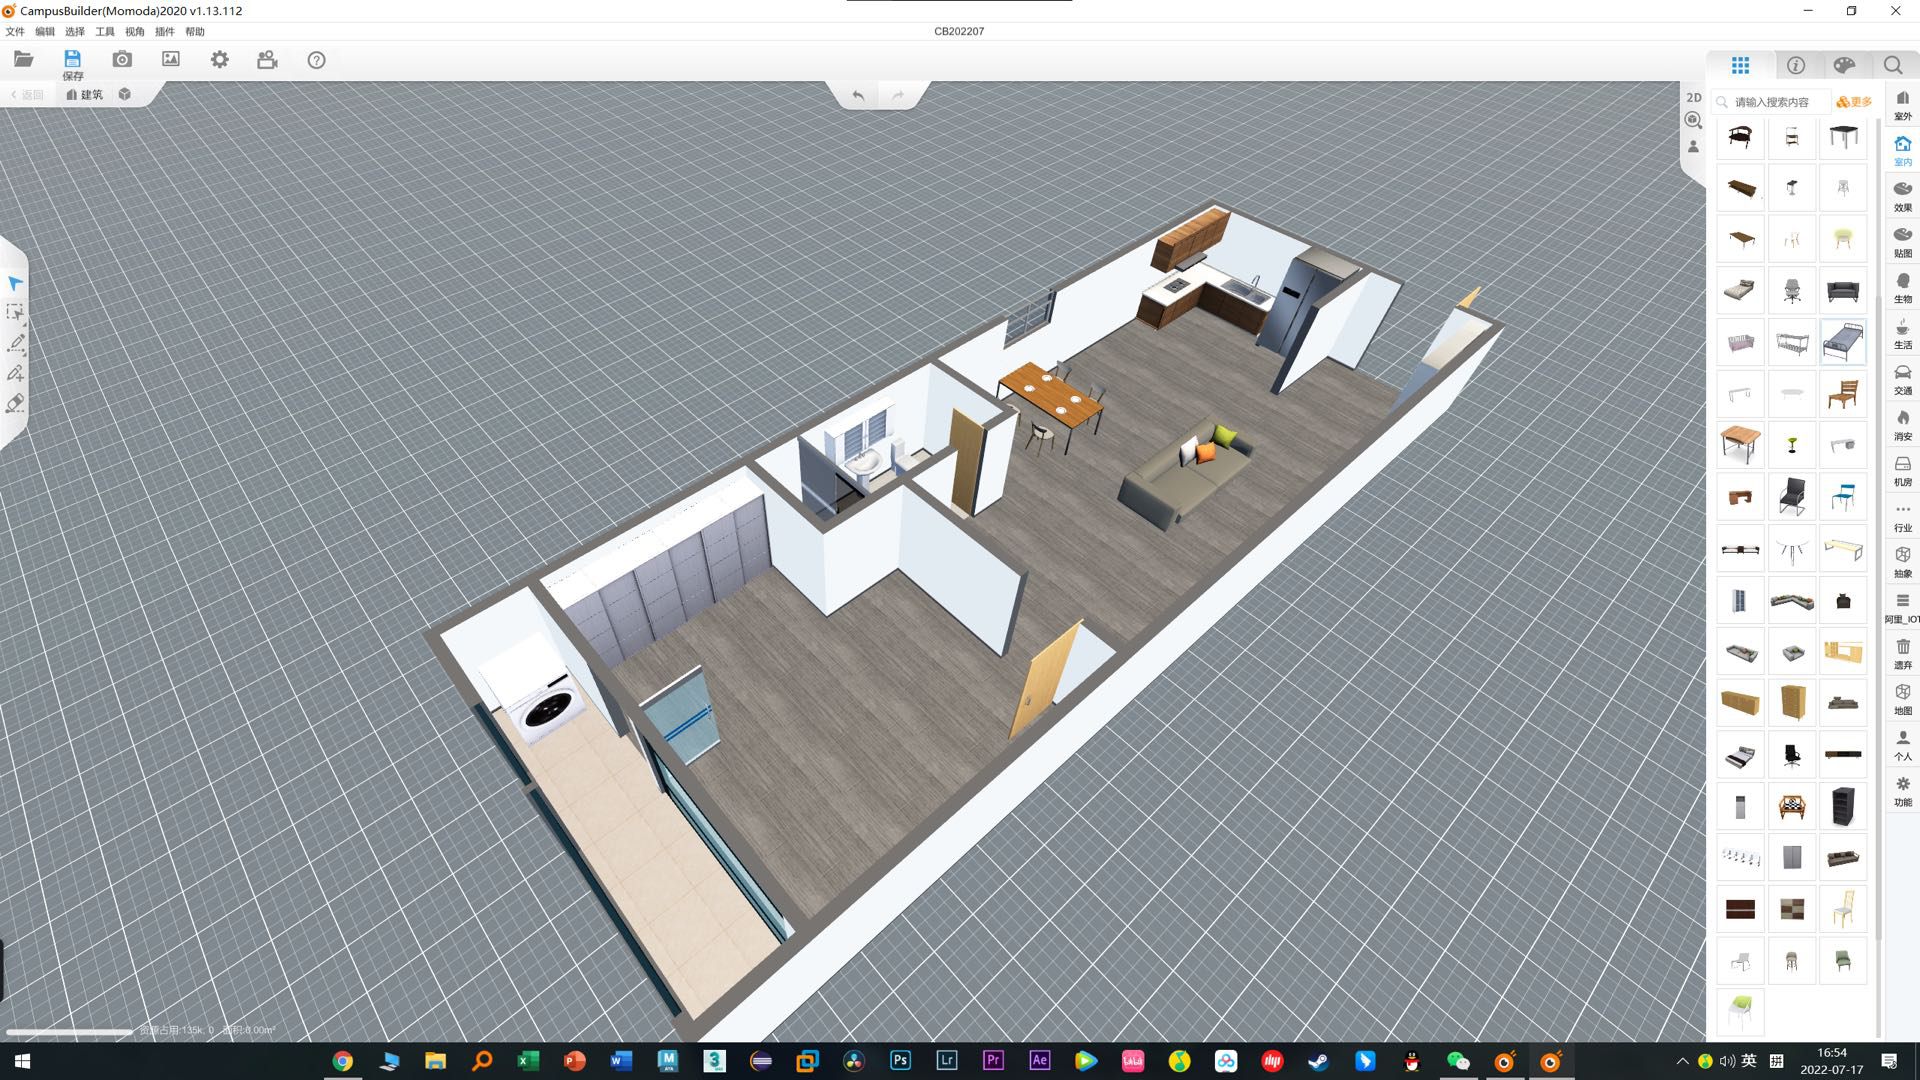Open the 插件 menu
Screen dimensions: 1920x1080
[x=164, y=32]
